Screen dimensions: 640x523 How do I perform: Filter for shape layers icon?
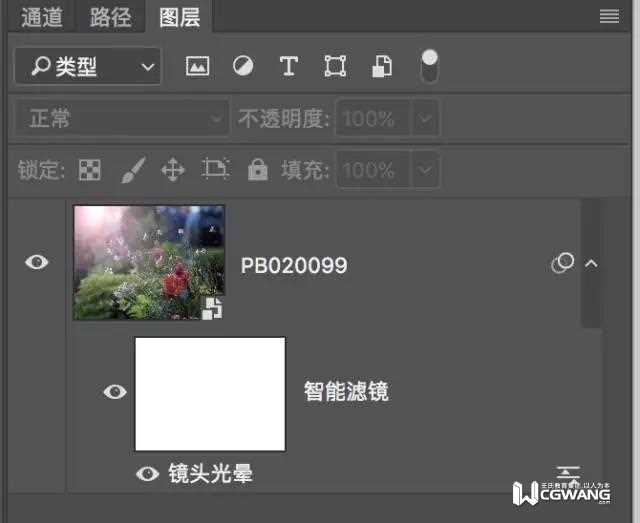coord(335,66)
